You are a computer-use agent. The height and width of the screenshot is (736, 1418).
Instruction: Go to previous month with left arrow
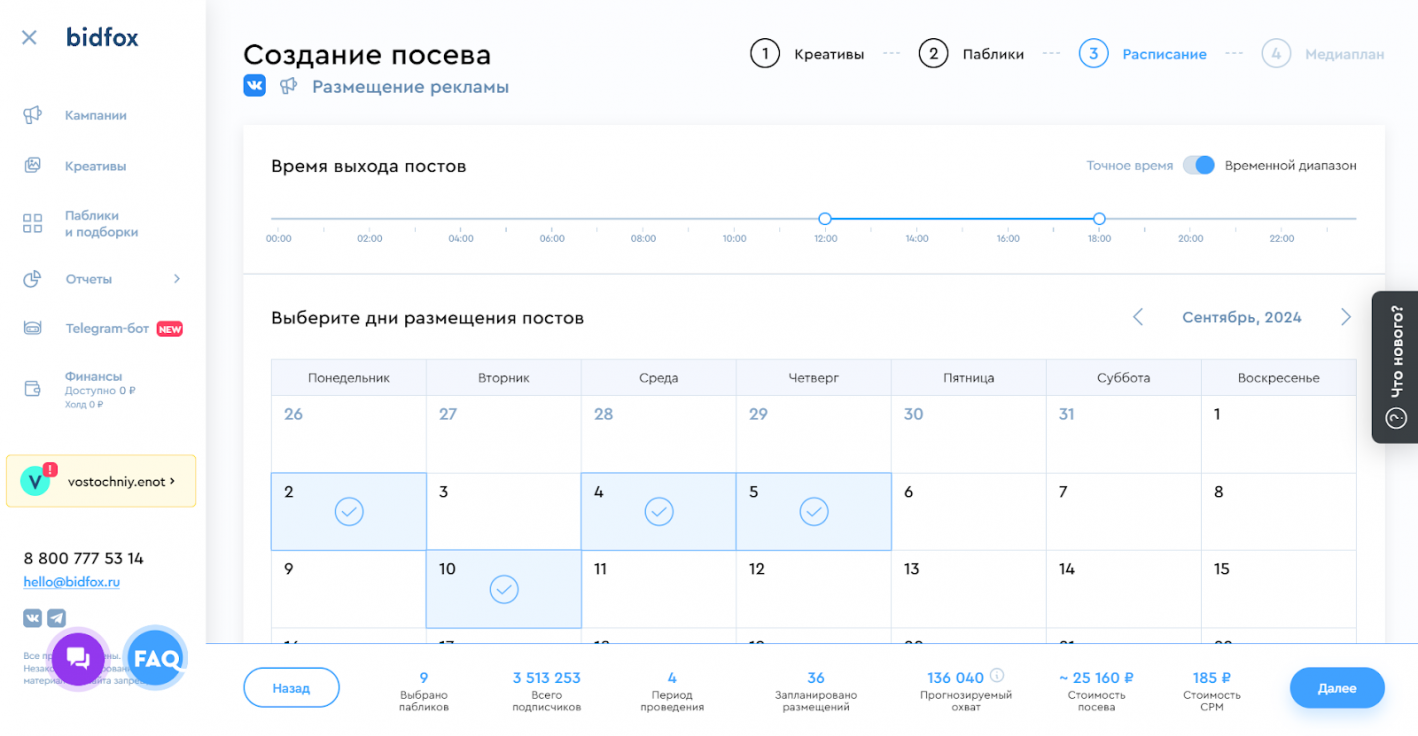[1138, 317]
